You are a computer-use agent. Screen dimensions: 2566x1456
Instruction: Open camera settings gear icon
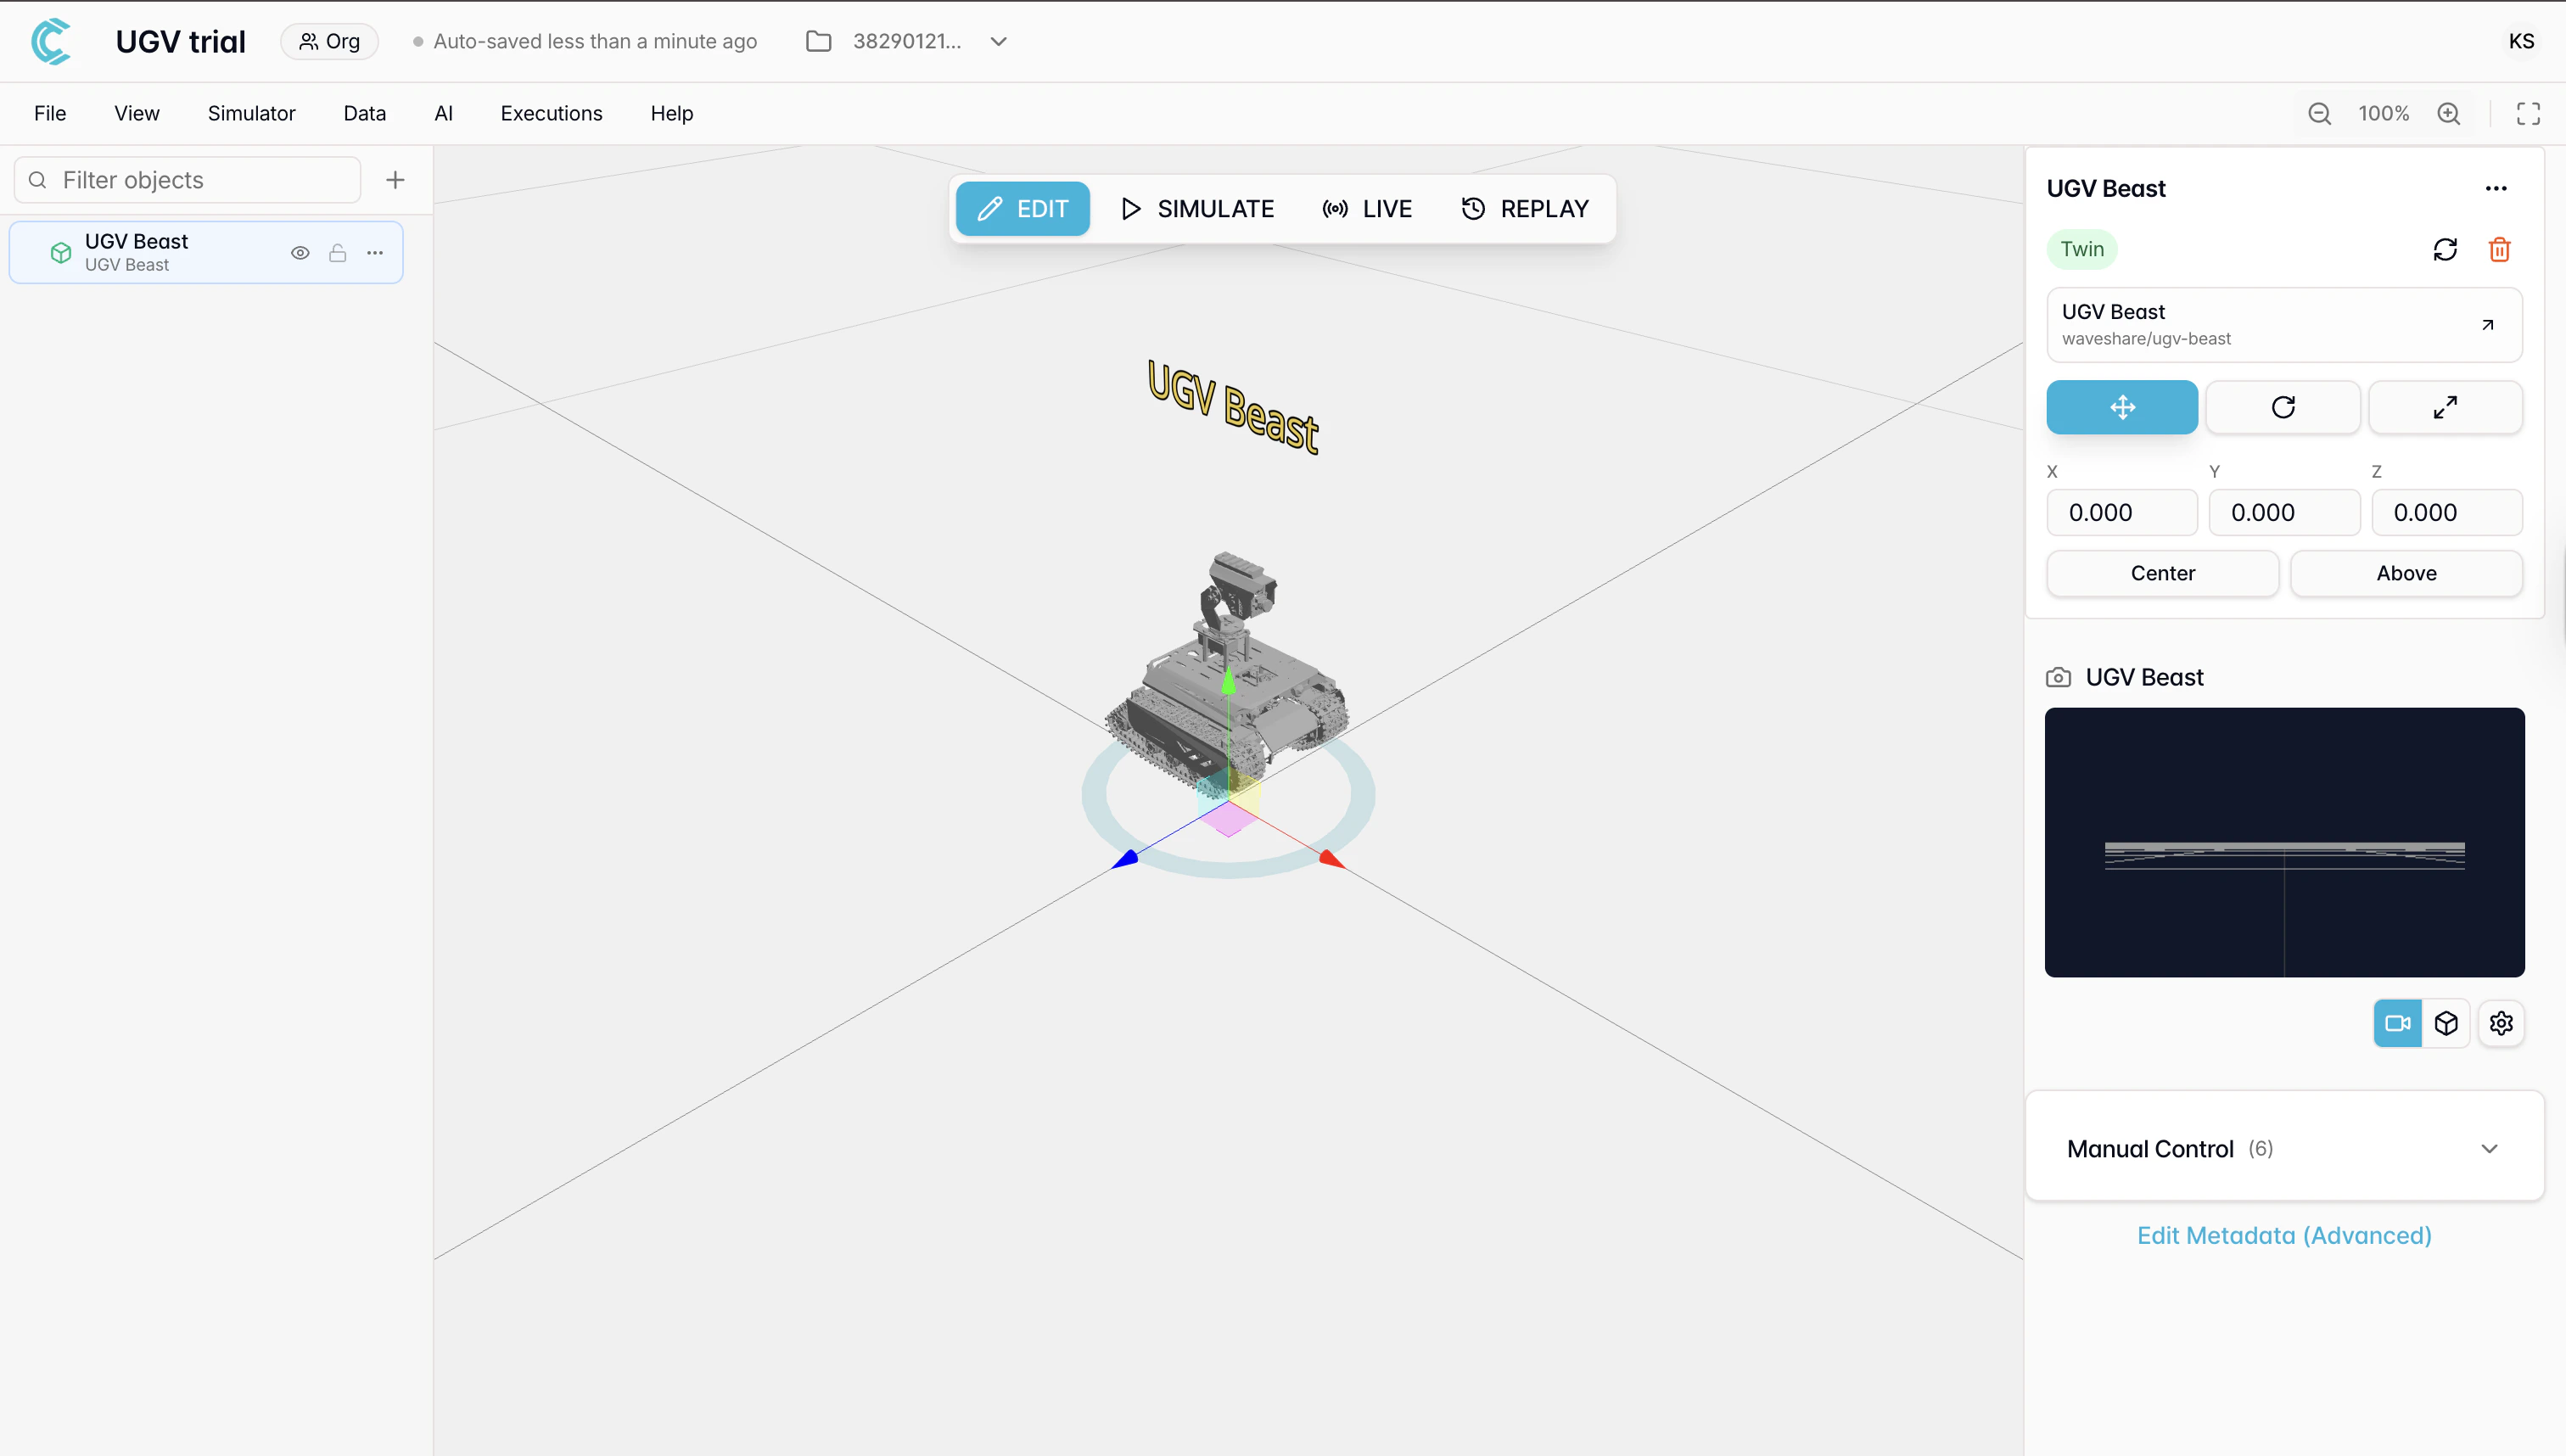2501,1023
